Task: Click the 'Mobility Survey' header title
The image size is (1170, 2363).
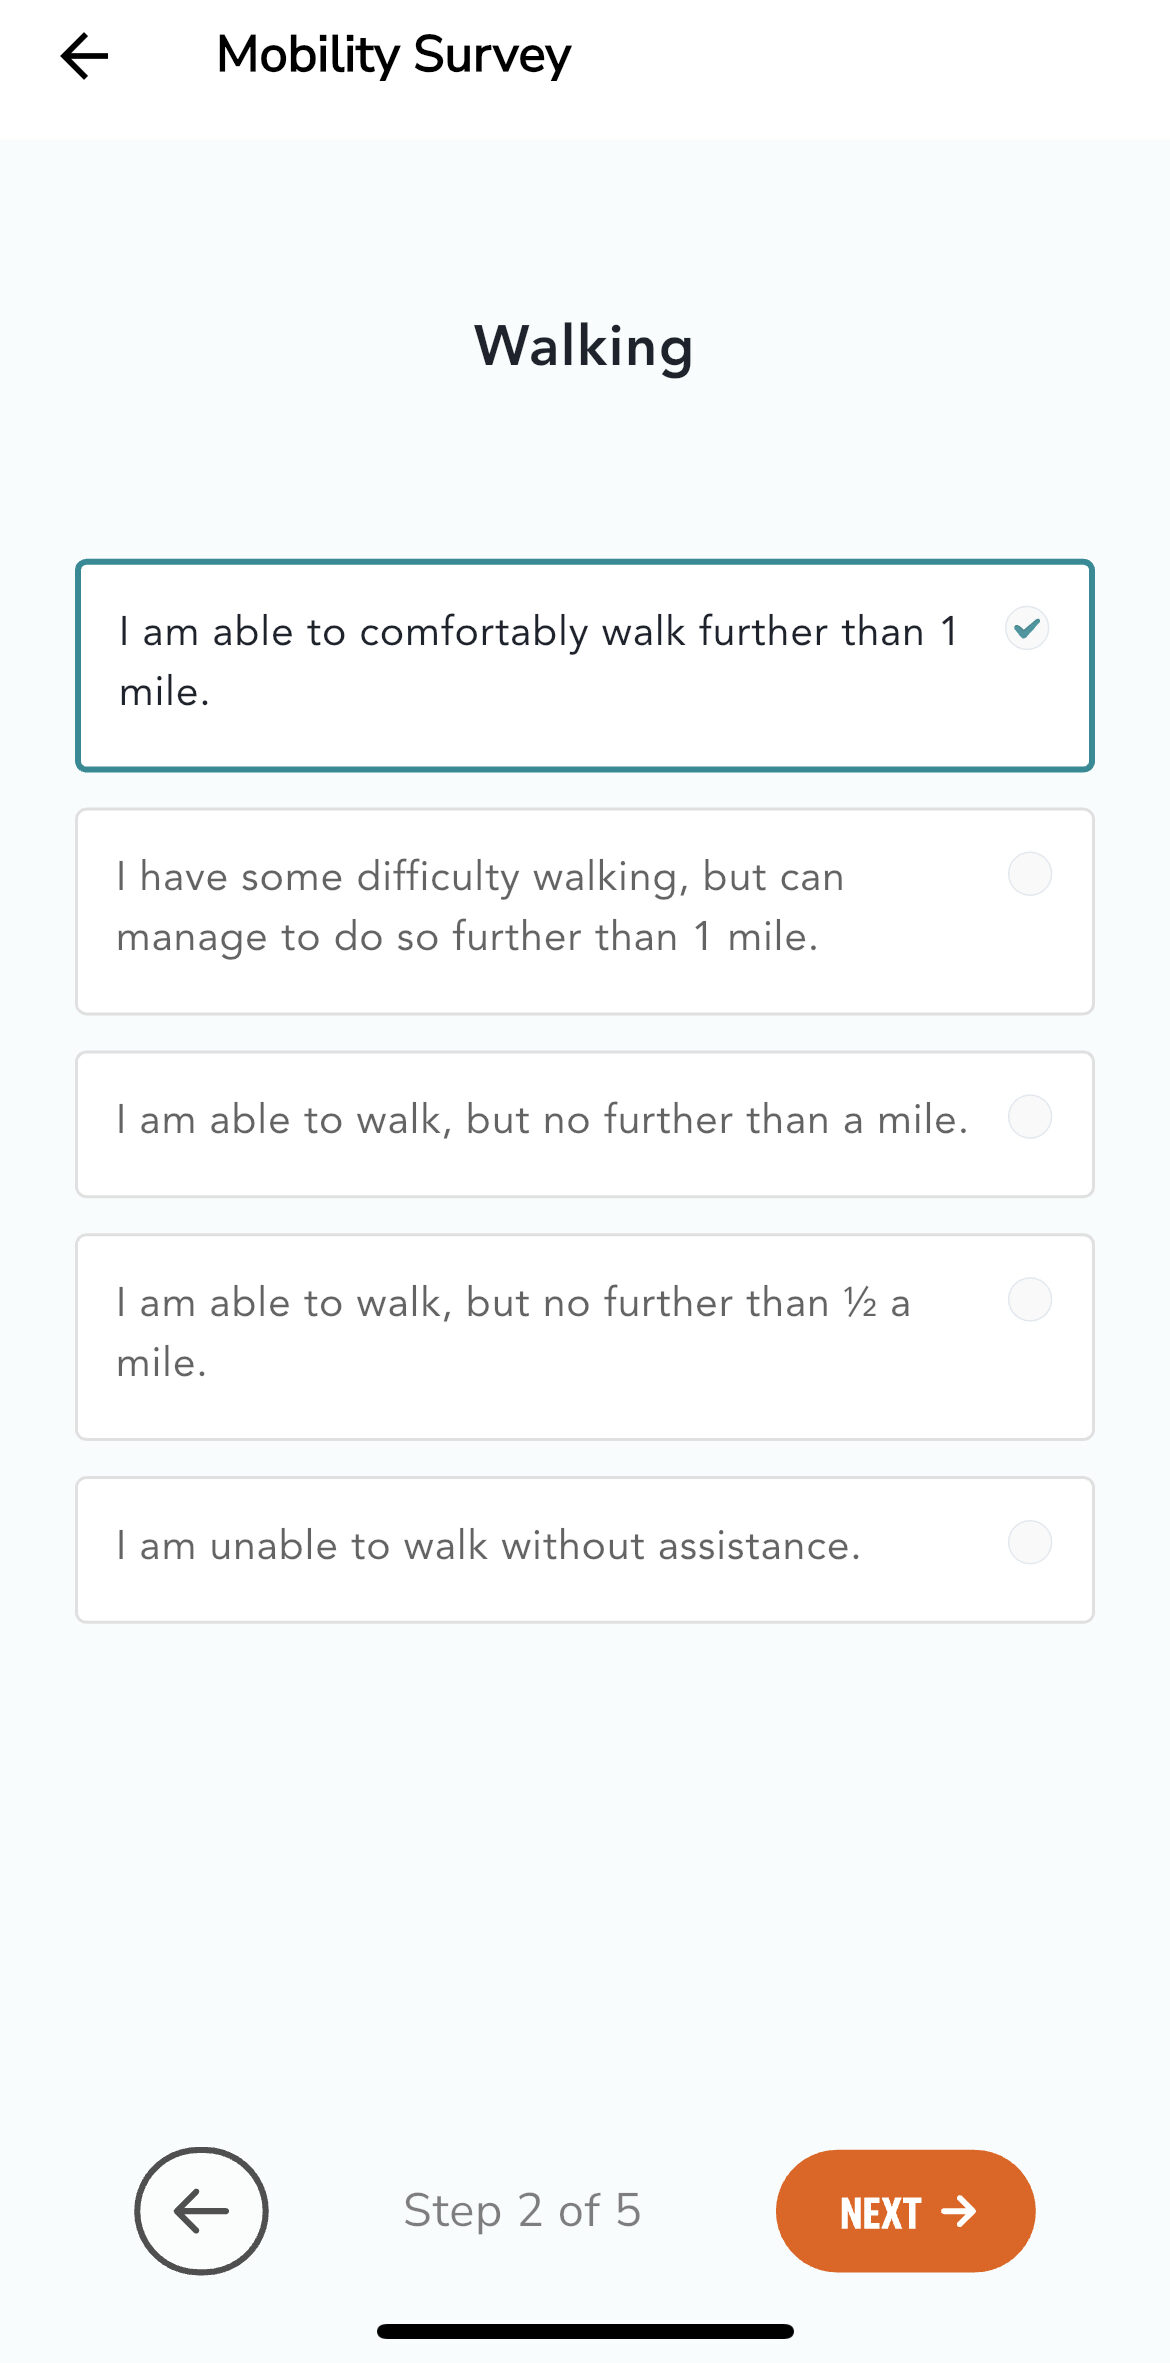Action: [x=394, y=55]
